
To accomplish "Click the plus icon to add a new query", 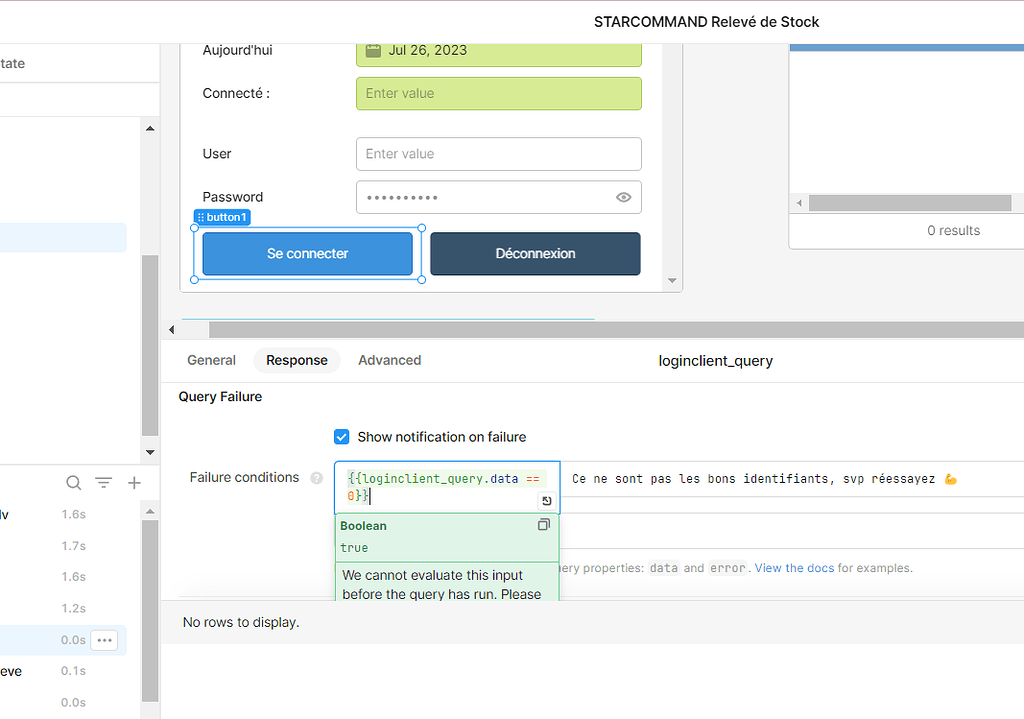I will 134,482.
